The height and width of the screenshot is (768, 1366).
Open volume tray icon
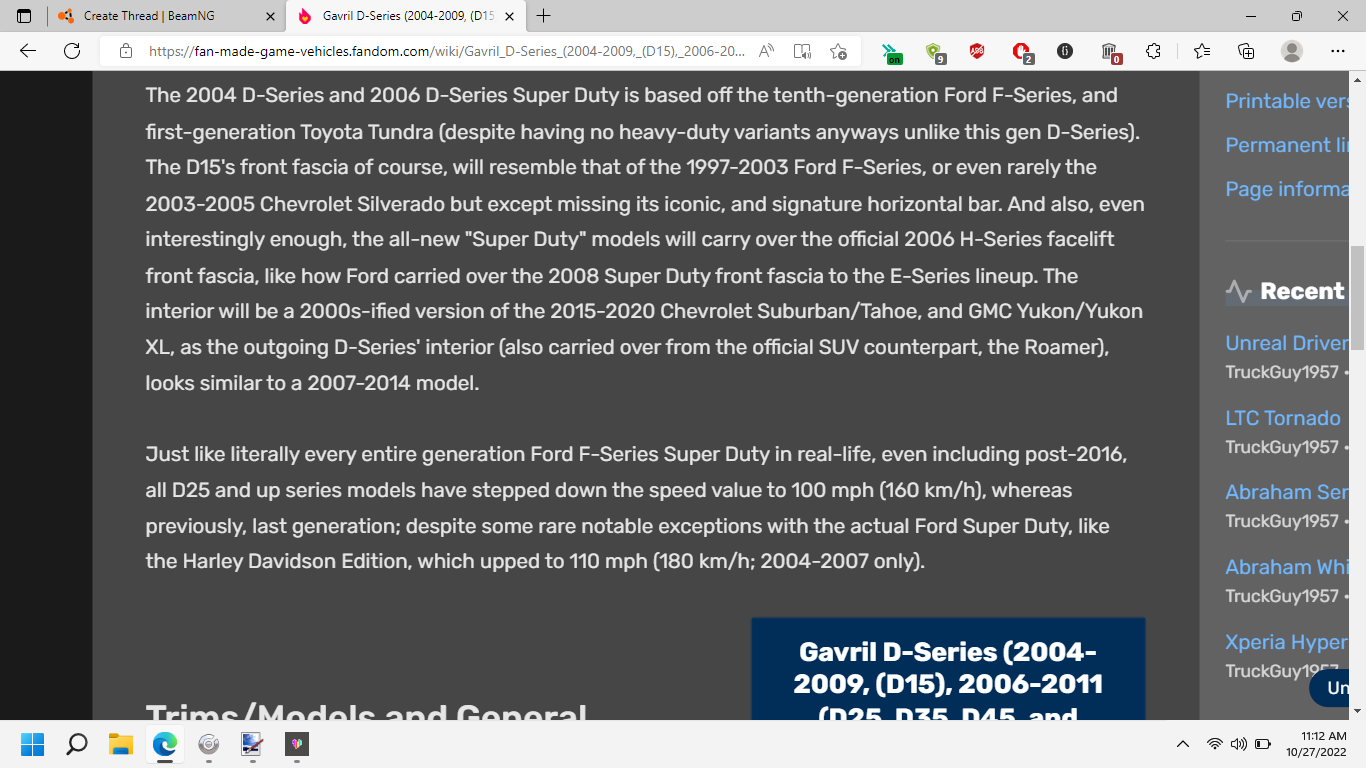click(x=1239, y=744)
